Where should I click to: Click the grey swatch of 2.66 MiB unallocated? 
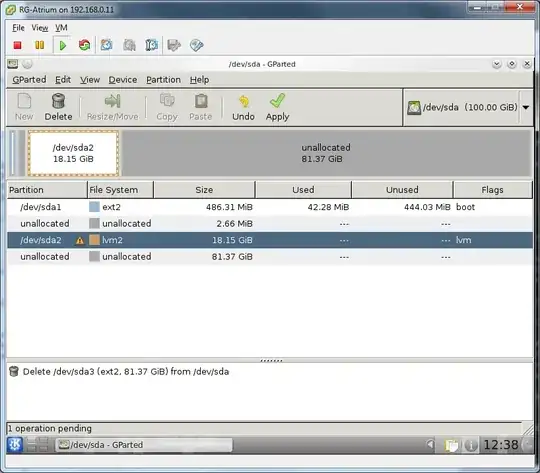(94, 224)
